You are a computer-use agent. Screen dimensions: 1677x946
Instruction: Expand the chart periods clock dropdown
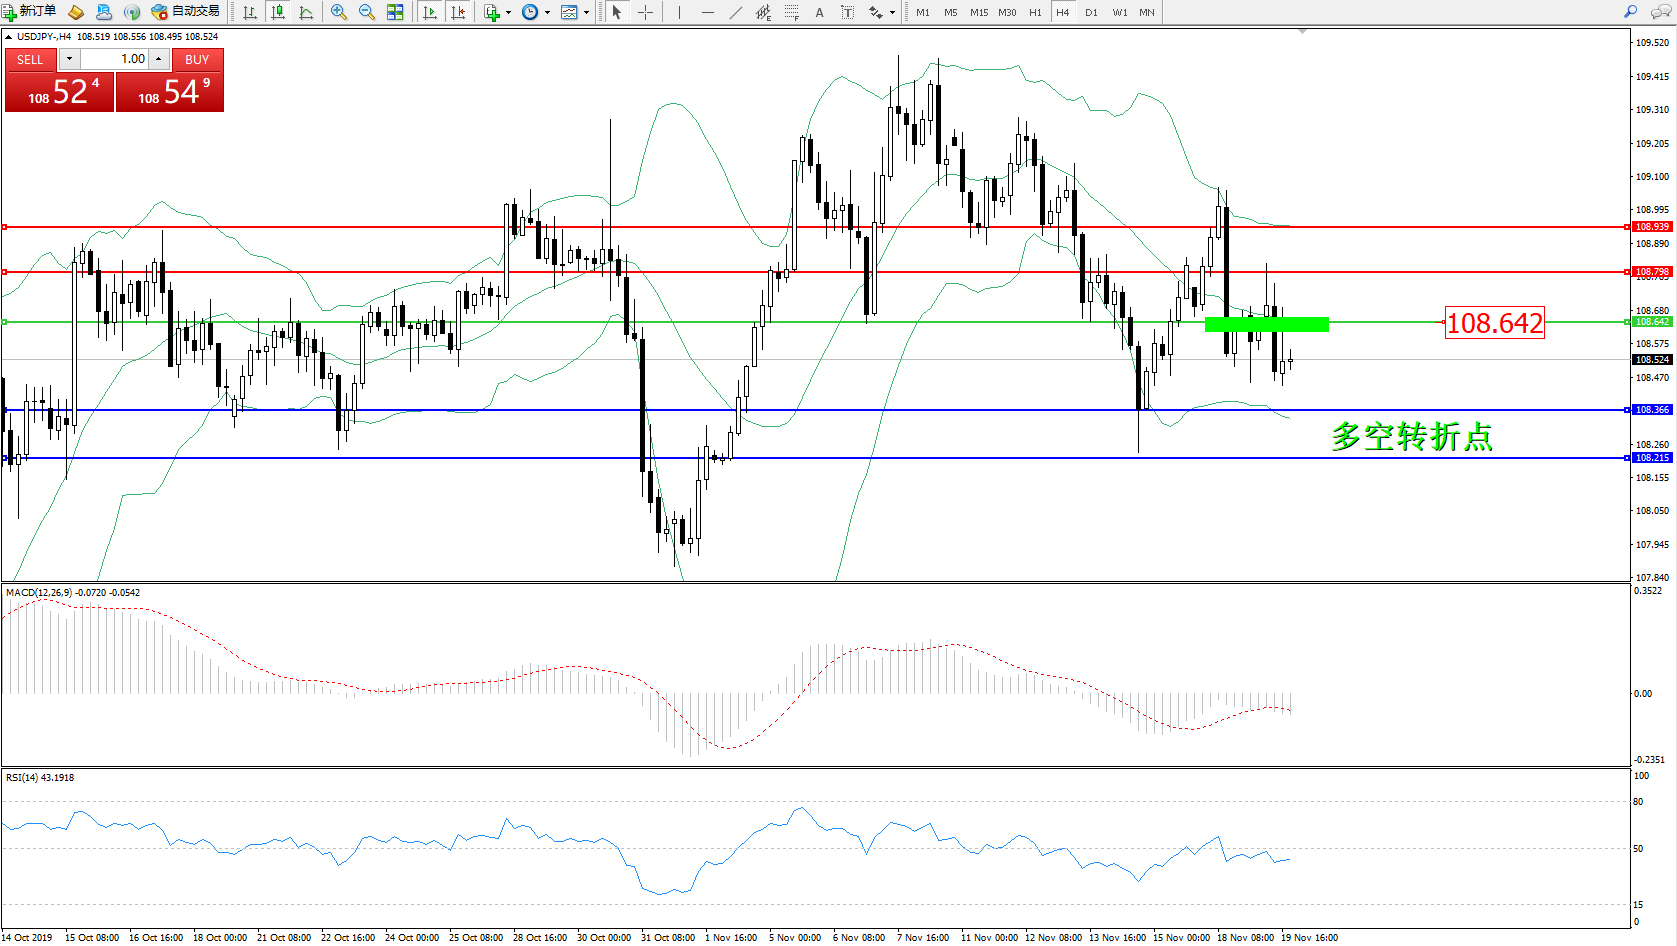point(547,13)
